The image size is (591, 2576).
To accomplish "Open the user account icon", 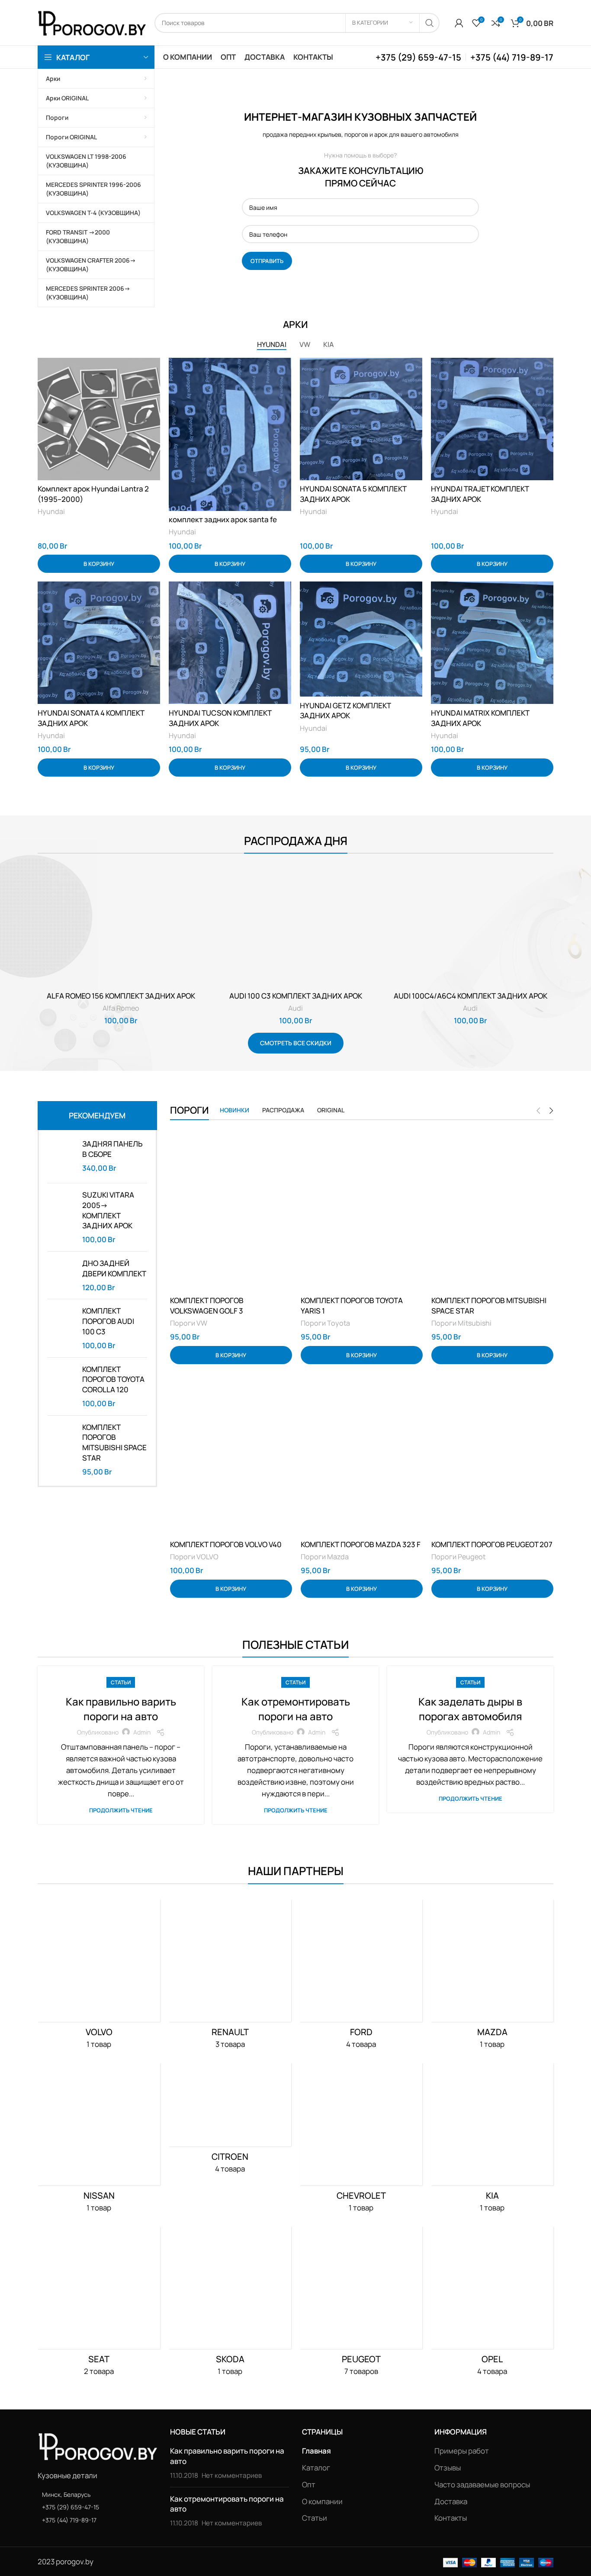I will click(x=459, y=23).
